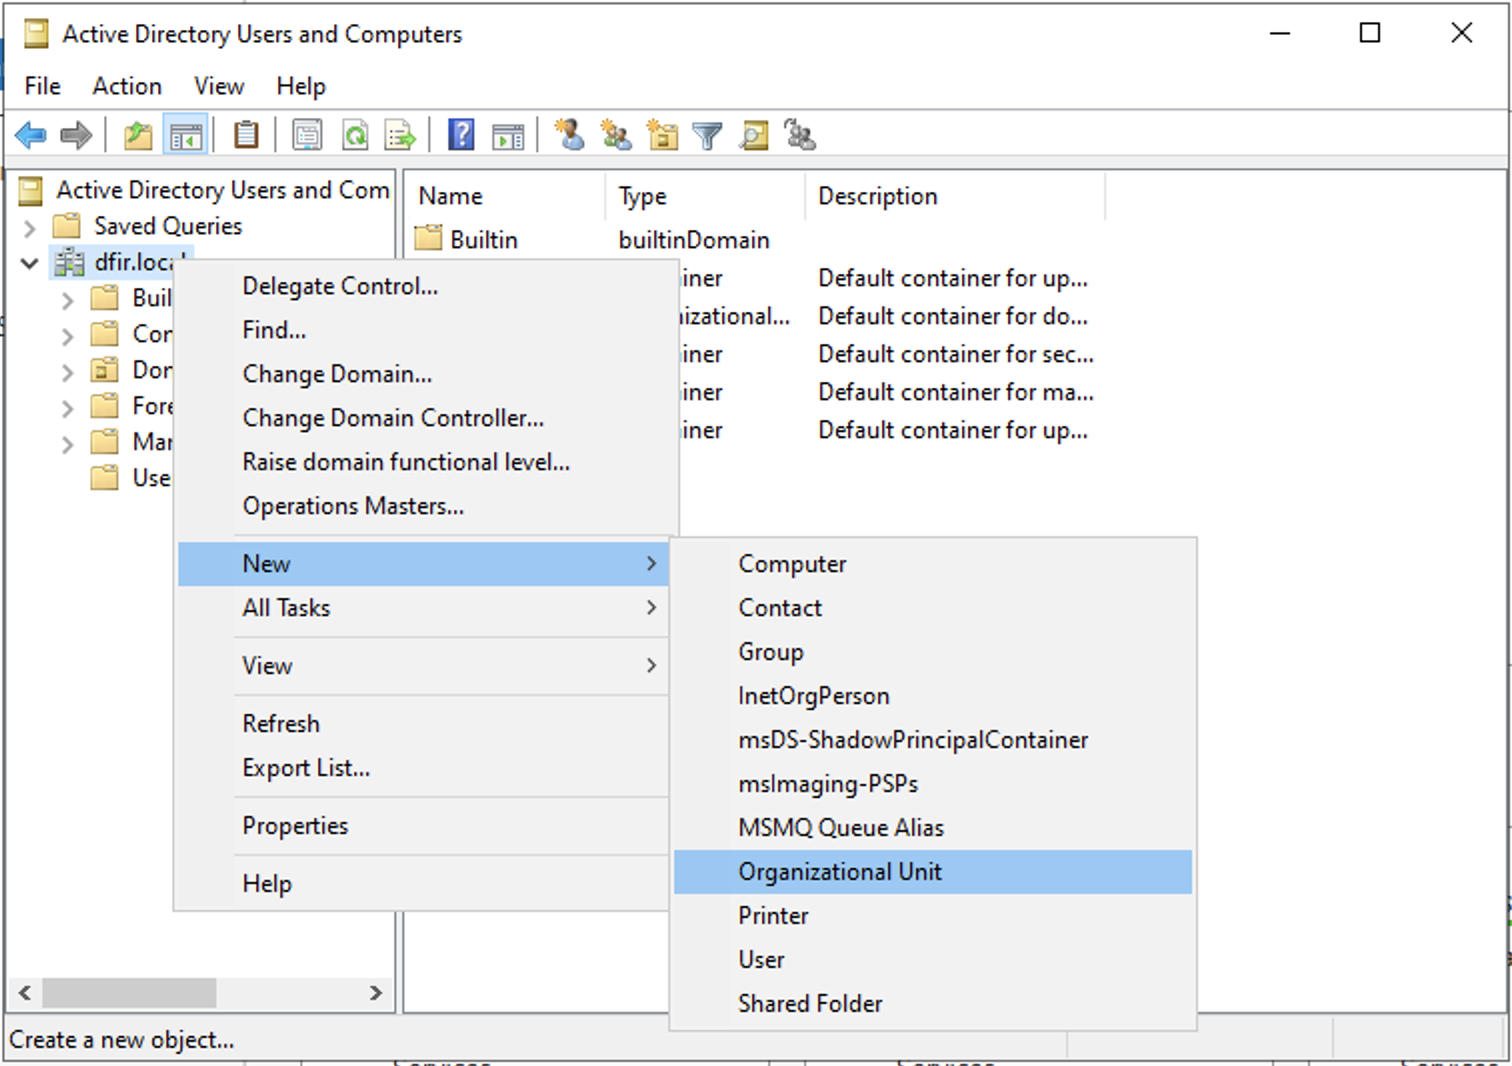Image resolution: width=1512 pixels, height=1066 pixels.
Task: Expand the Saved Queries tree node
Action: 30,227
